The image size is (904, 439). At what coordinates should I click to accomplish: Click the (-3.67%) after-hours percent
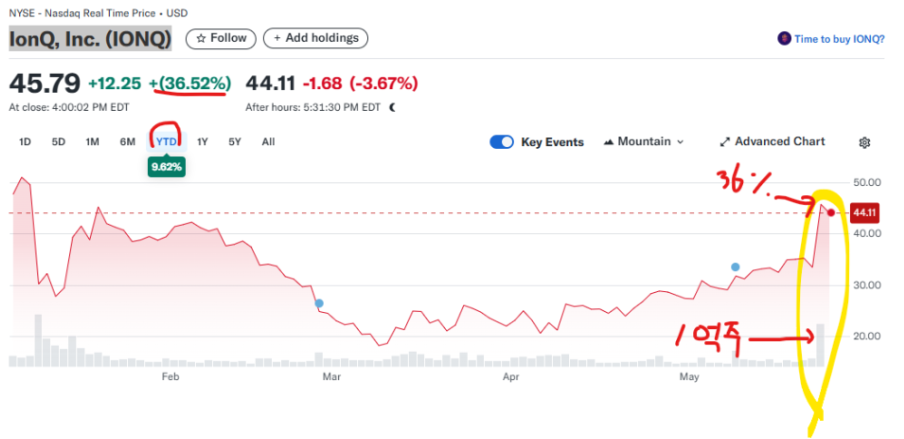(384, 84)
